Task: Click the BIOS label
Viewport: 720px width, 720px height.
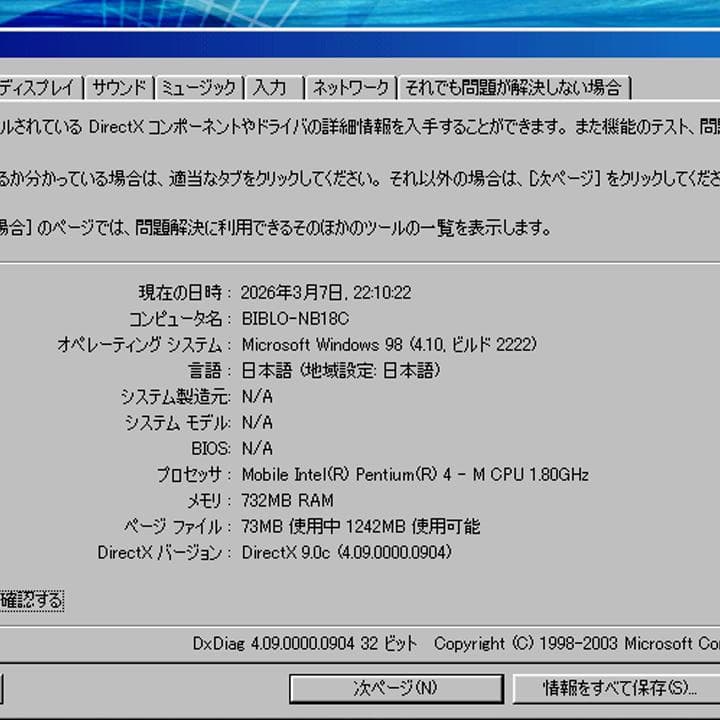Action: pyautogui.click(x=211, y=449)
